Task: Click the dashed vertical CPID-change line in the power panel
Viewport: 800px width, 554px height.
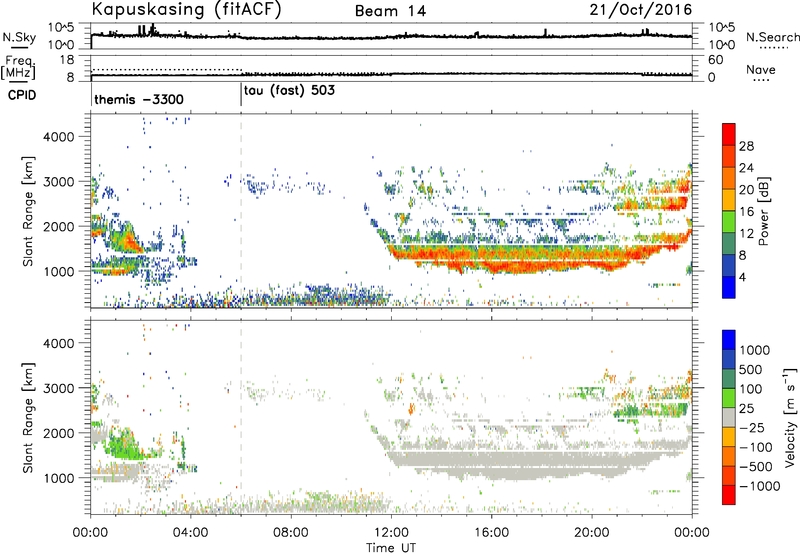Action: [x=241, y=211]
